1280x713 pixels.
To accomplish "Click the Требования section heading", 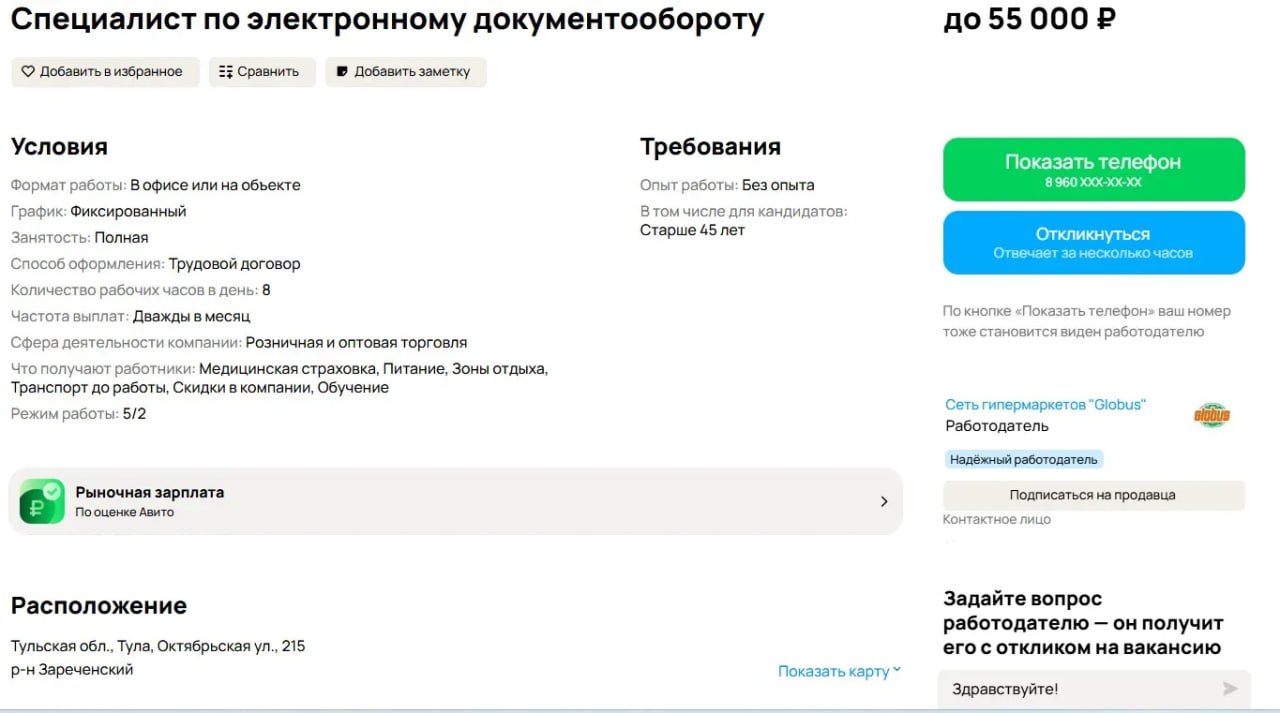I will [x=710, y=147].
